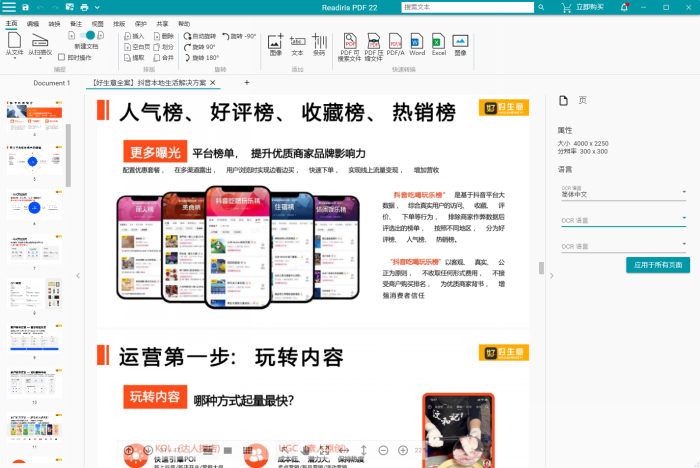Open the 从扫描仪 dropdown arrow
This screenshot has width=700, height=468.
point(40,58)
